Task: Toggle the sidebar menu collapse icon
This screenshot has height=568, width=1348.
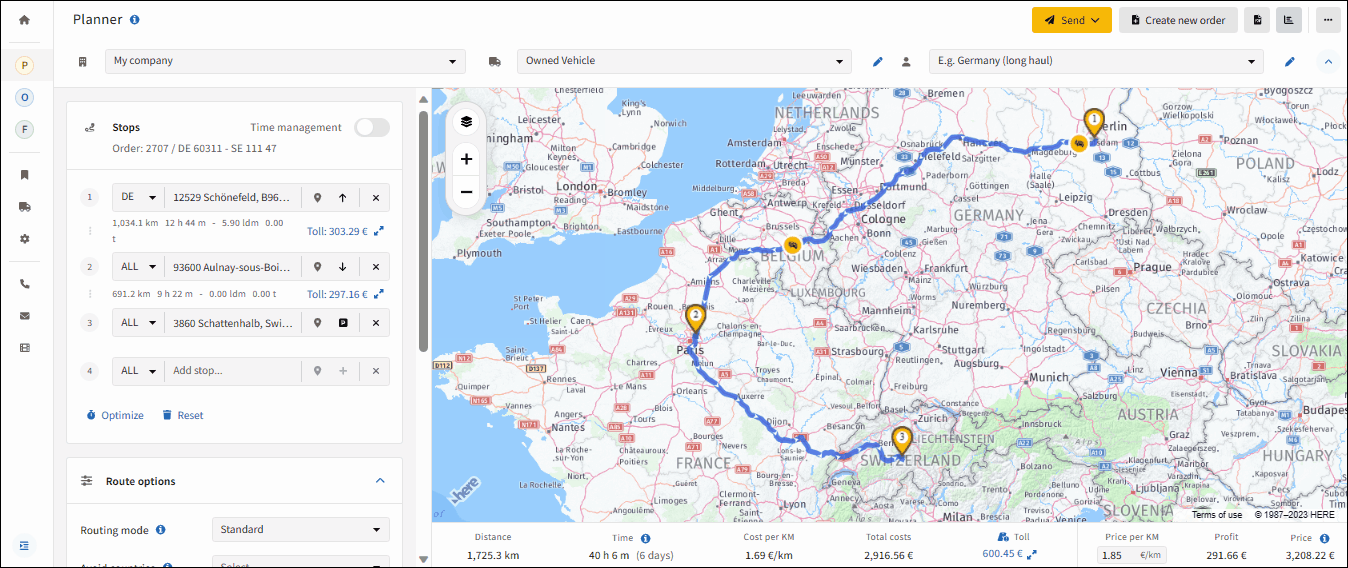Action: [25, 545]
